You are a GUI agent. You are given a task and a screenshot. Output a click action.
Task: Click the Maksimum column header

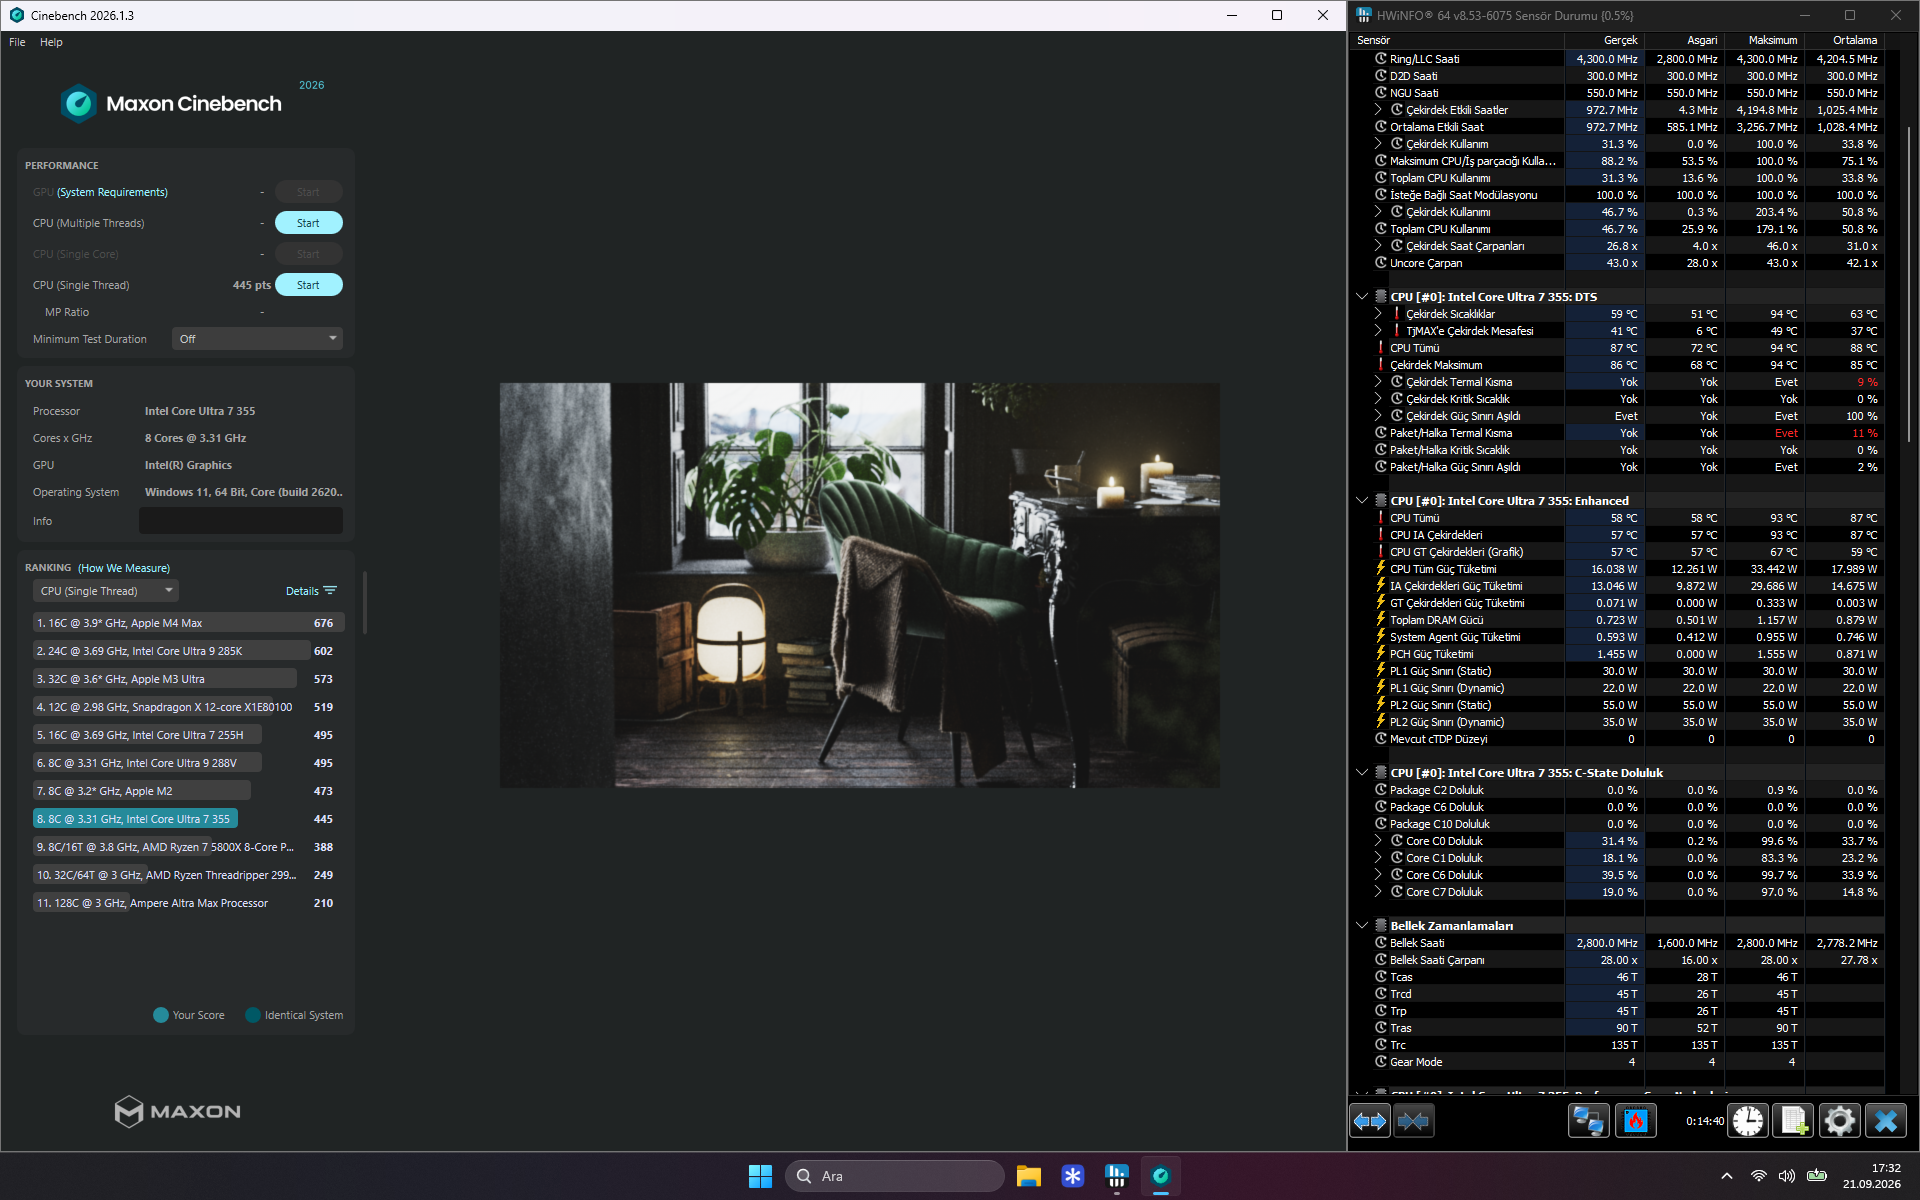(1764, 40)
